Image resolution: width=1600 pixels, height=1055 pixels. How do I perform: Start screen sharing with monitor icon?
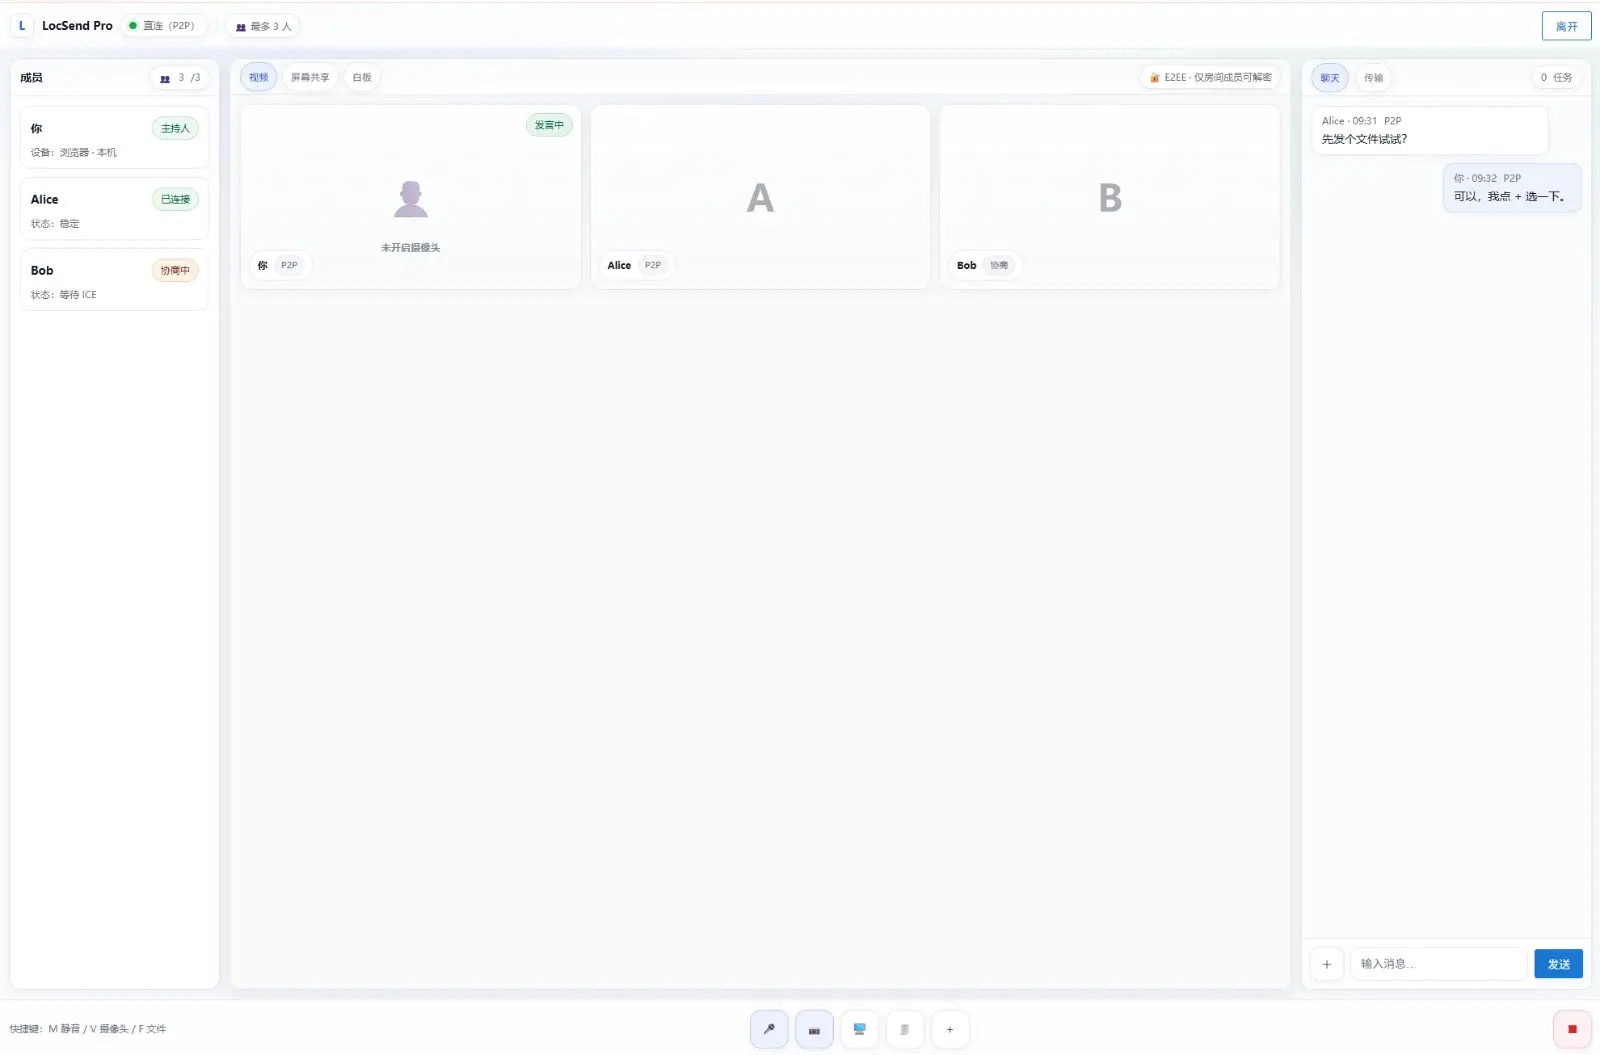pyautogui.click(x=859, y=1029)
